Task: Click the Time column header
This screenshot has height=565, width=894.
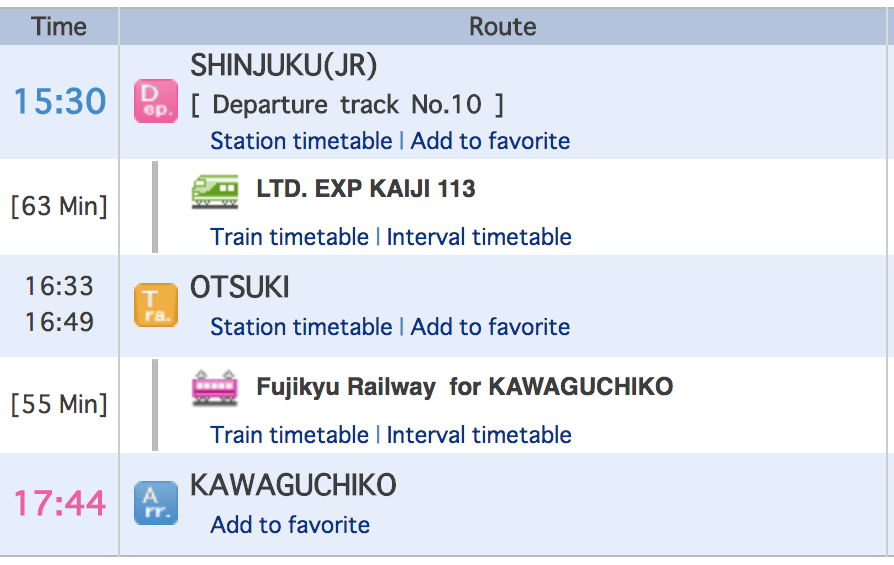Action: coord(59,27)
